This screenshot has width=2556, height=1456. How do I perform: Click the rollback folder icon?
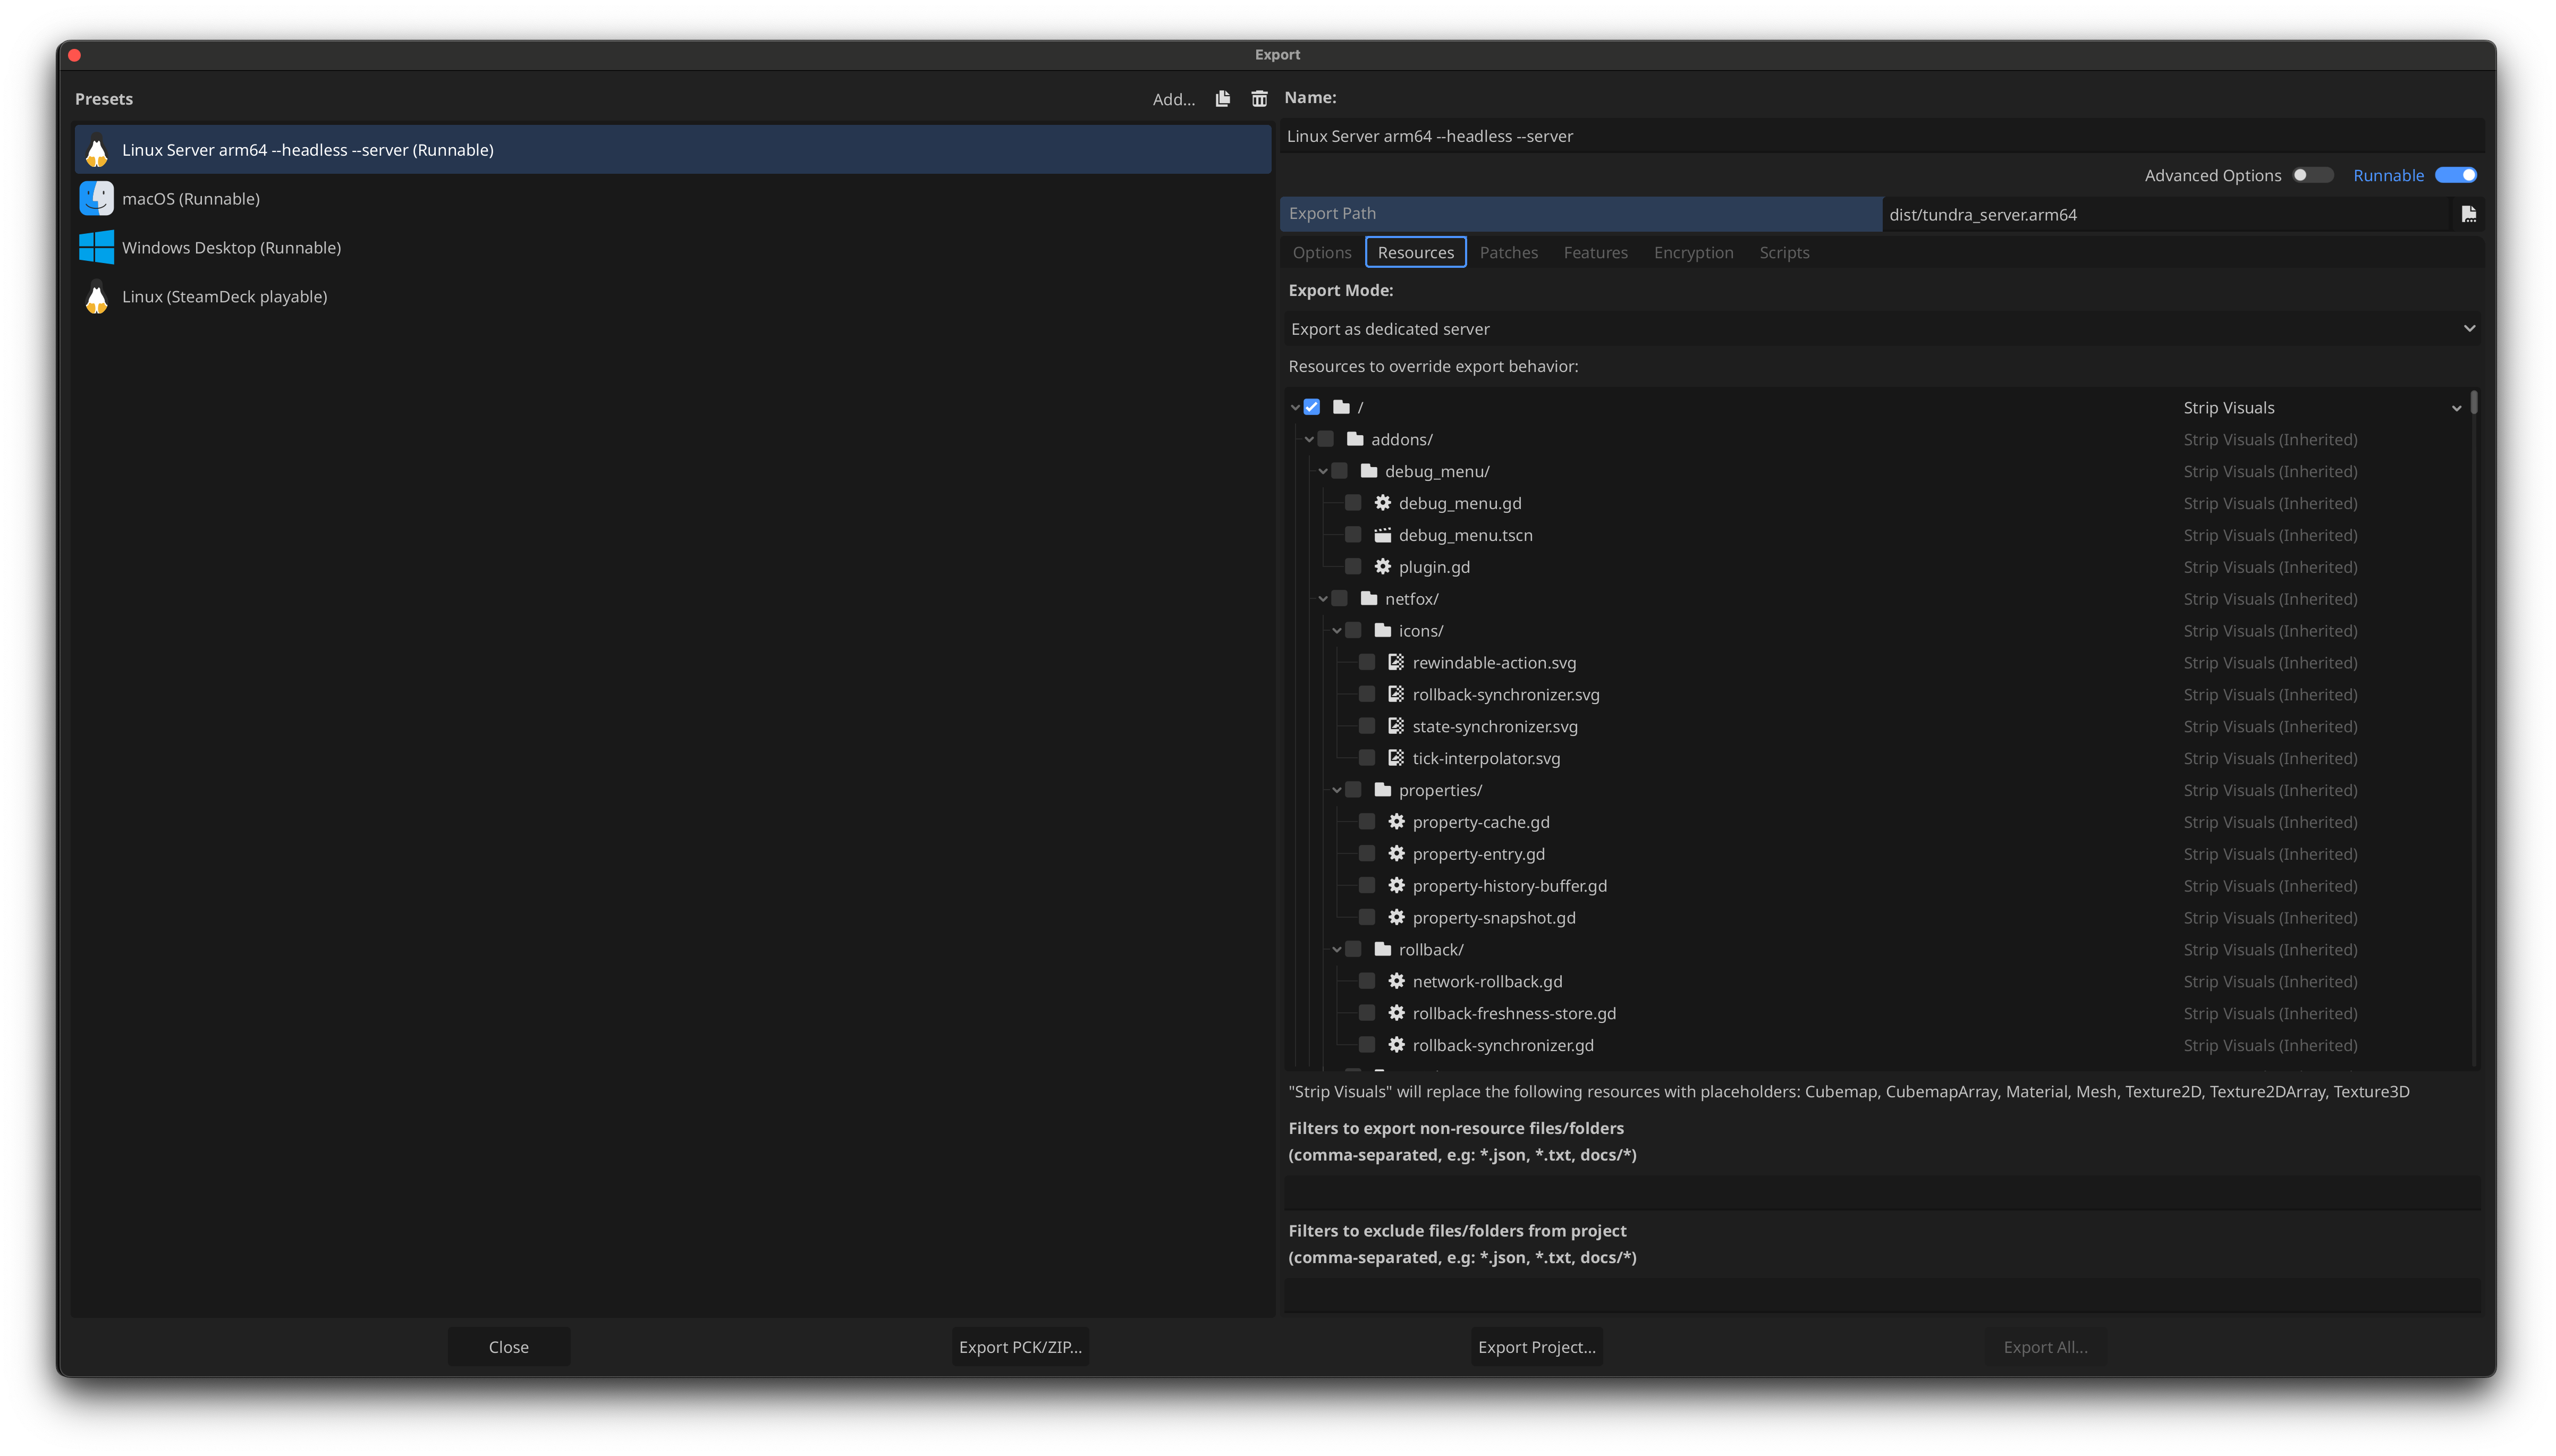pos(1383,949)
